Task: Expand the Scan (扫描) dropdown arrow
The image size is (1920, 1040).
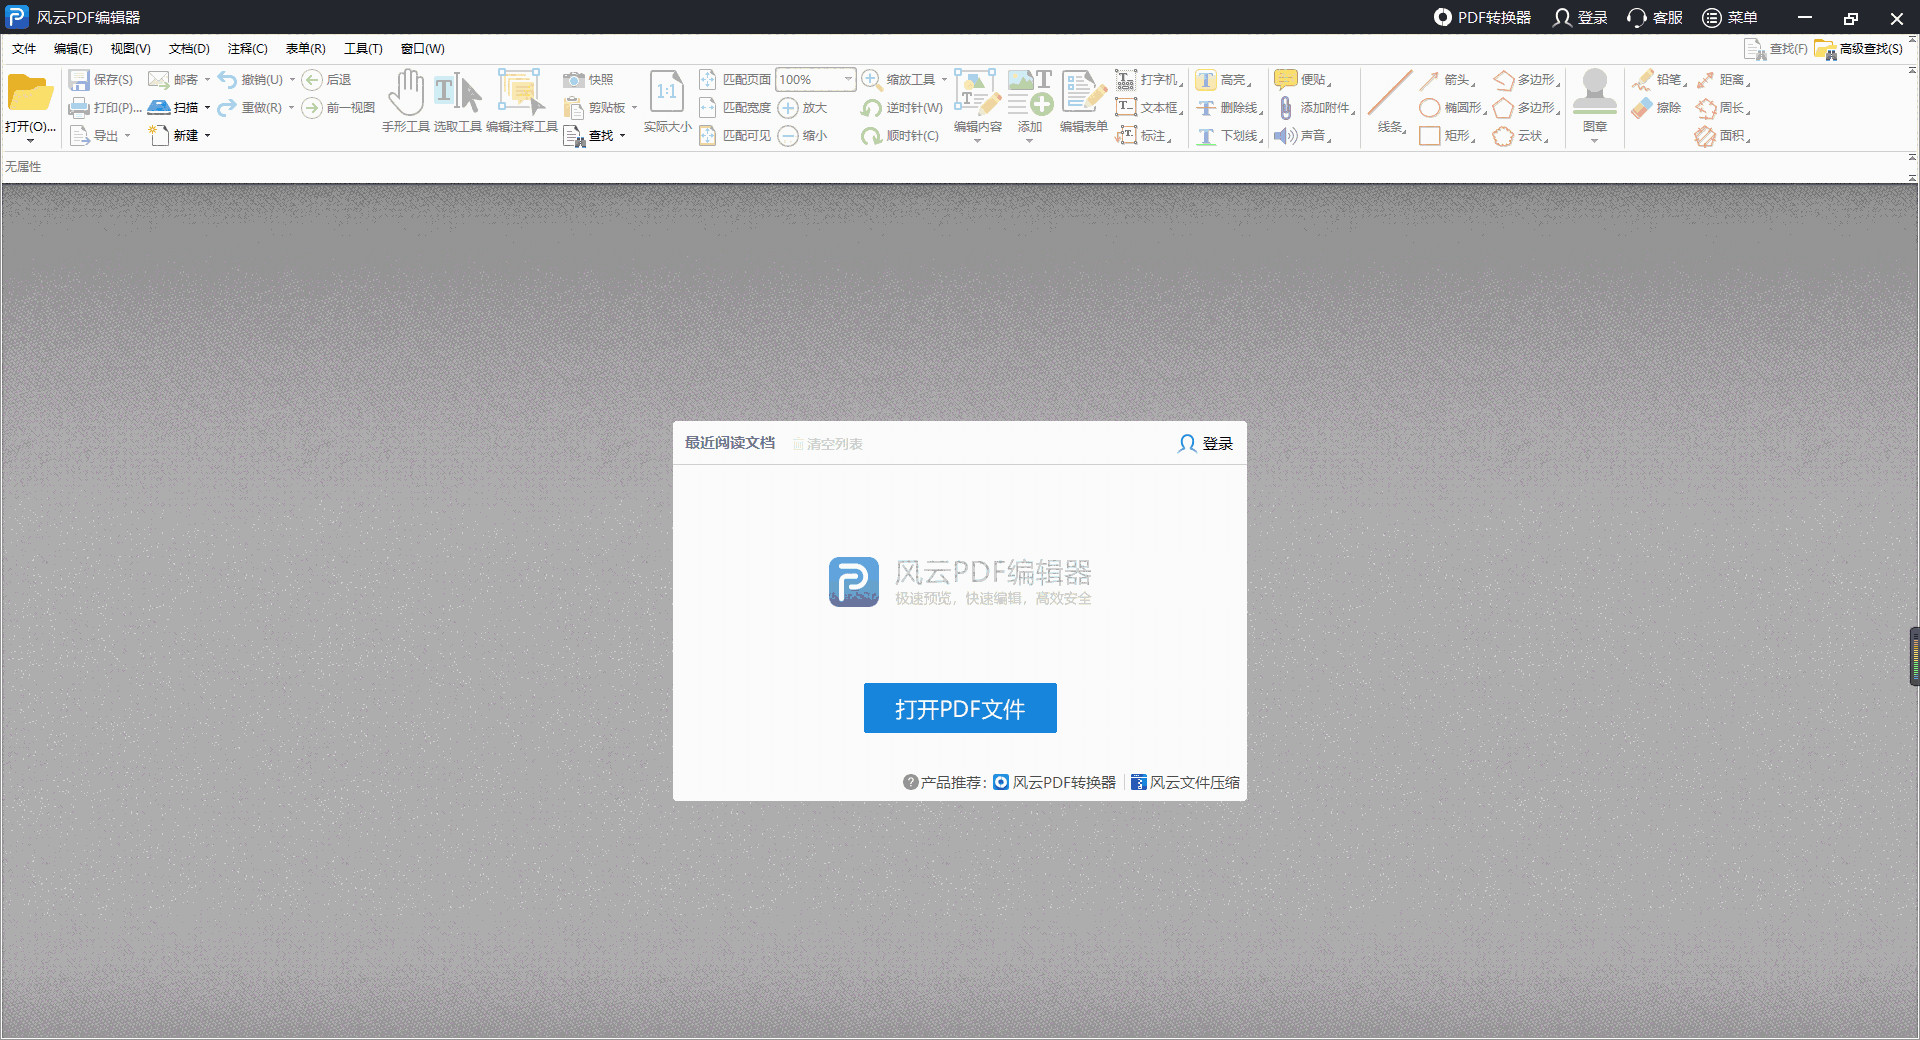Action: tap(208, 108)
